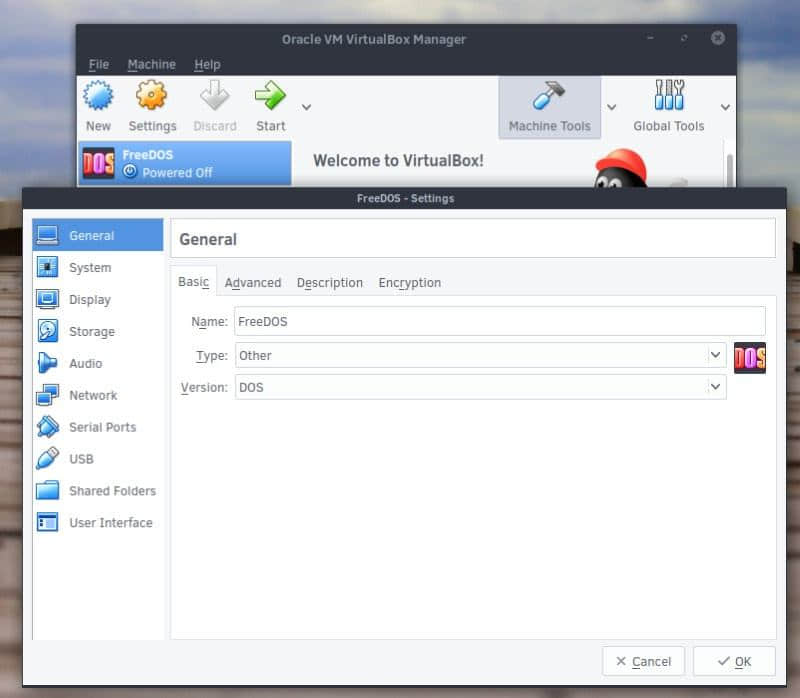
Task: Expand the Global Tools dropdown chevron
Action: pos(725,107)
